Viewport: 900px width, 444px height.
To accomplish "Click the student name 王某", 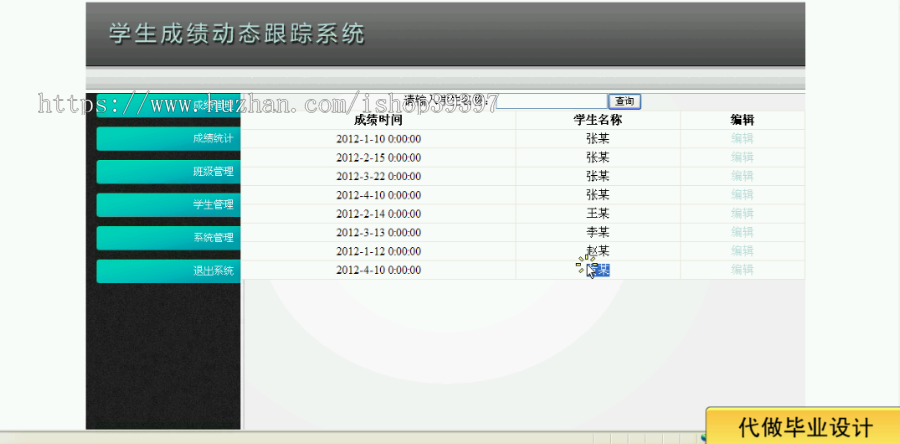I will [x=598, y=214].
